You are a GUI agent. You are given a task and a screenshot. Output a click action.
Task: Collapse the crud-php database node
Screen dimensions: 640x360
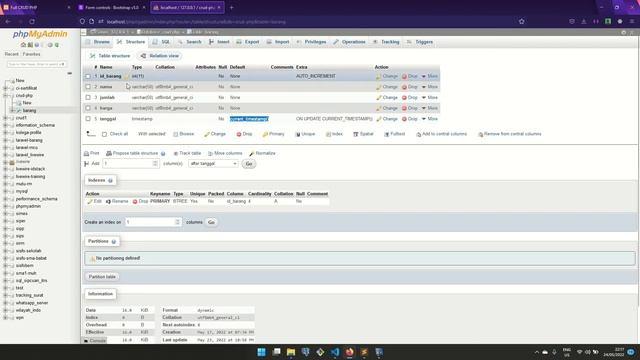pos(6,96)
